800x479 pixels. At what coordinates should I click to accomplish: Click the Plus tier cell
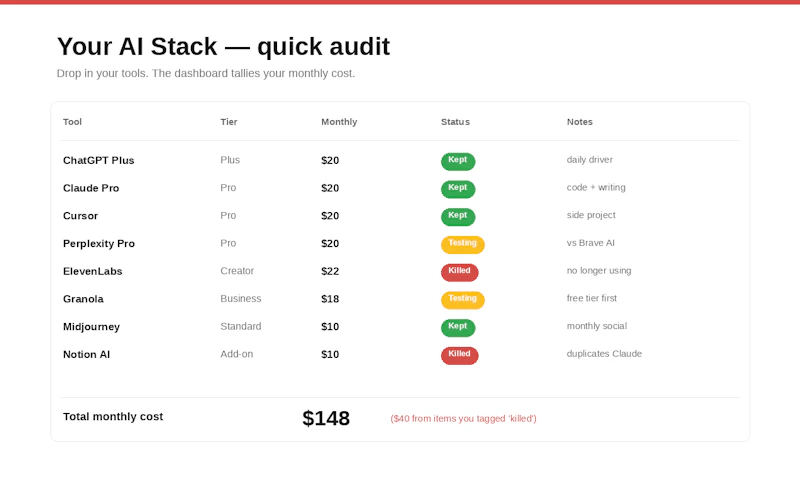230,160
